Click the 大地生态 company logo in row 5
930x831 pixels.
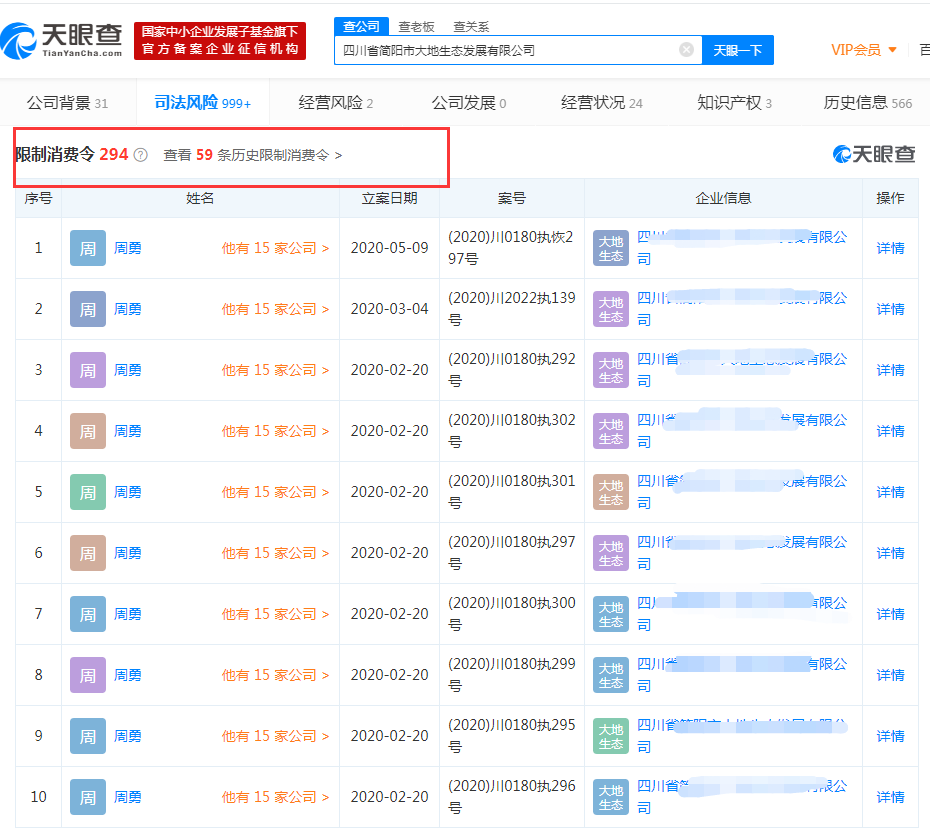pos(611,492)
